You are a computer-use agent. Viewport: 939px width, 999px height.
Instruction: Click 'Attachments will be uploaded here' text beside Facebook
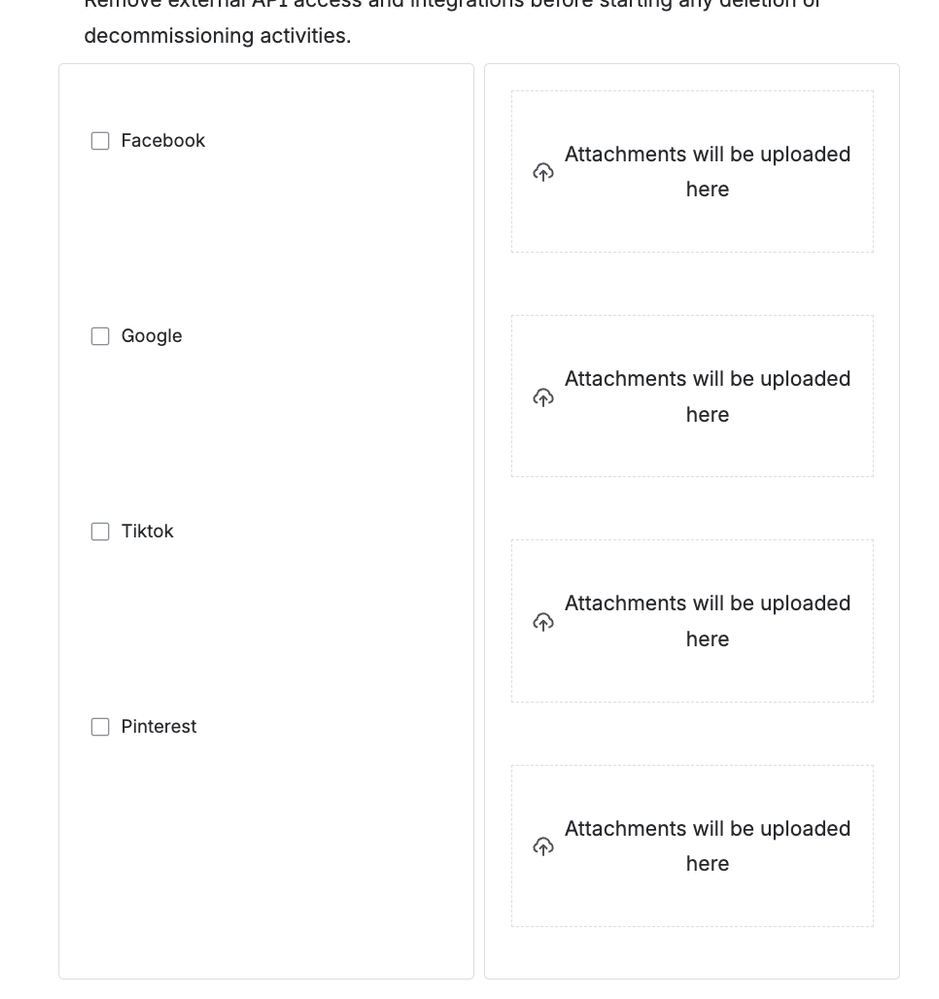pos(708,172)
